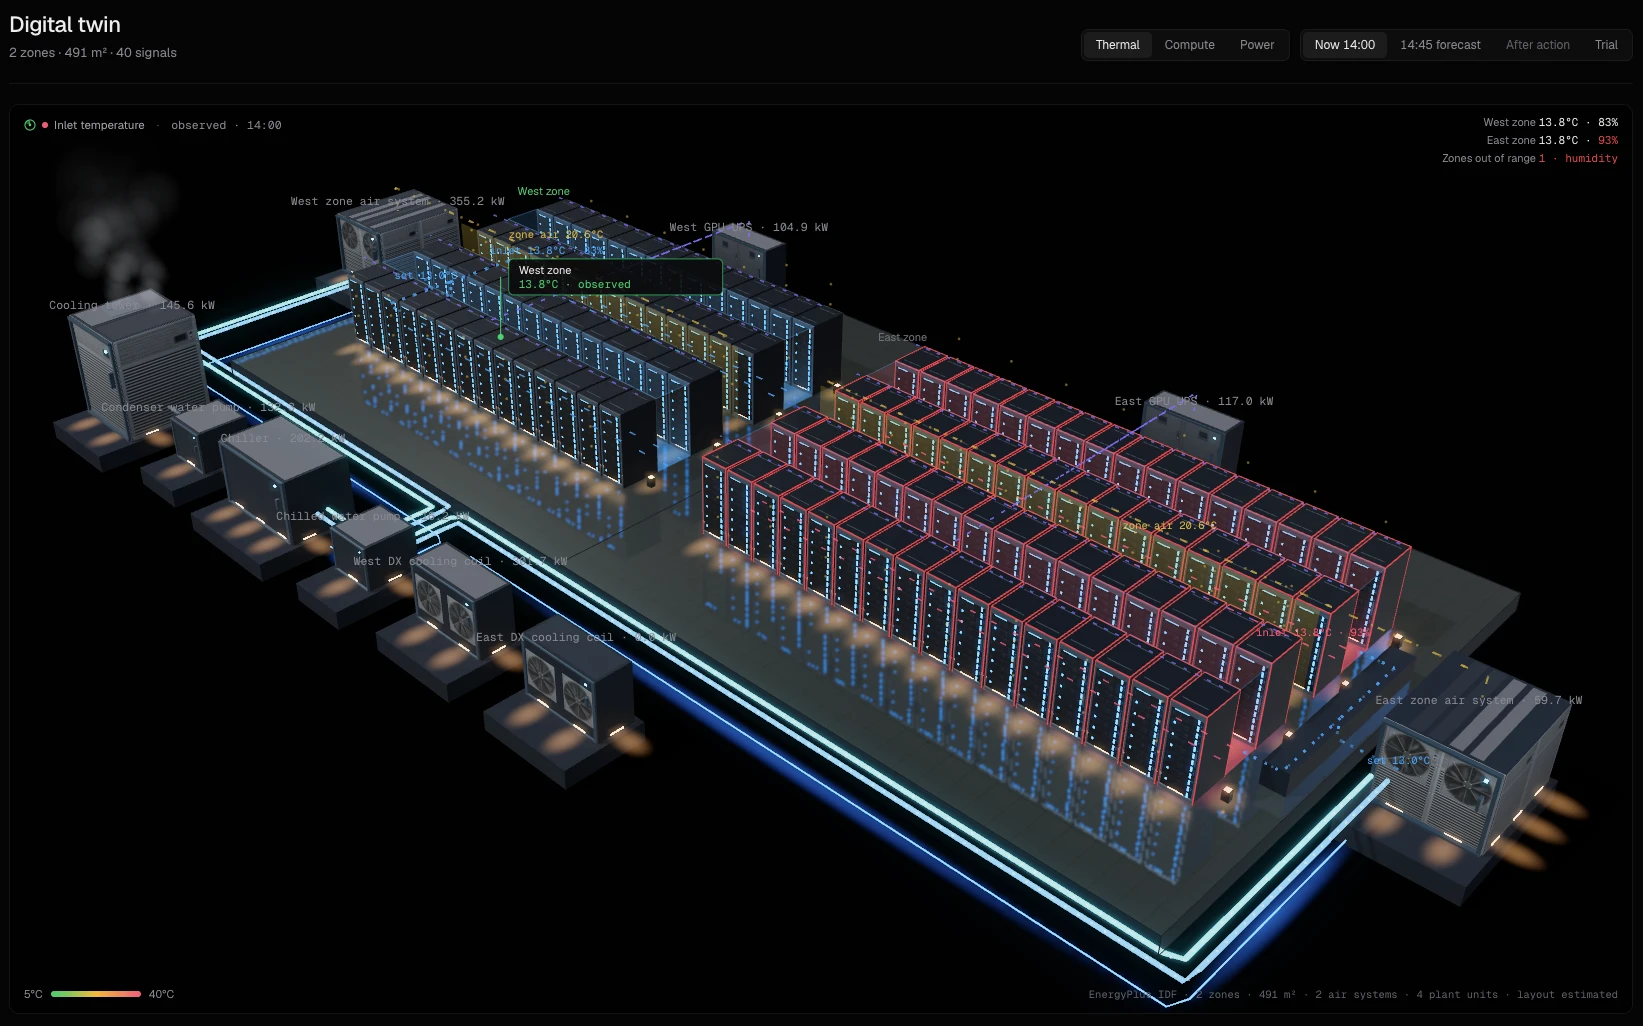Open the After action tab
The height and width of the screenshot is (1026, 1643).
tap(1537, 45)
